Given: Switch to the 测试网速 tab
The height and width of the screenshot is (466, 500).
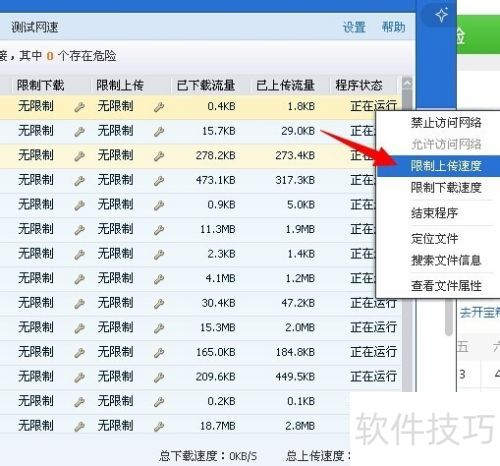Looking at the screenshot, I should 35,27.
